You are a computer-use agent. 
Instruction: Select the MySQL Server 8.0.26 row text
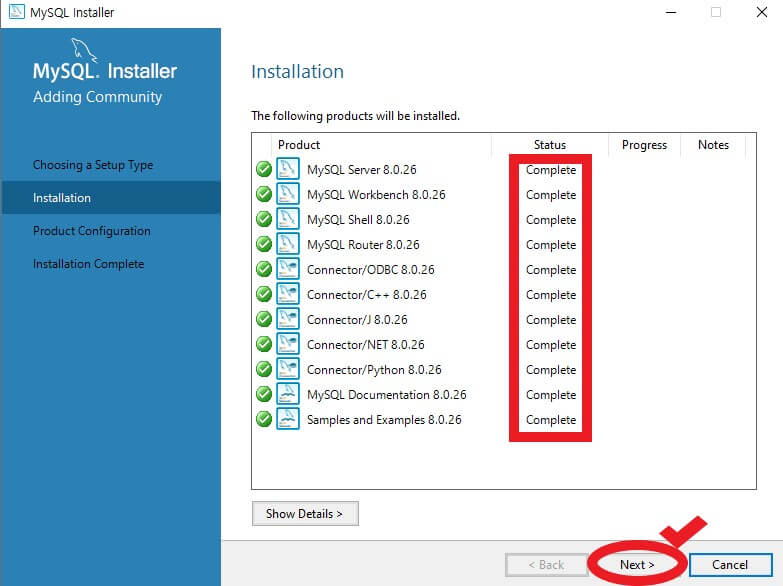coord(362,170)
